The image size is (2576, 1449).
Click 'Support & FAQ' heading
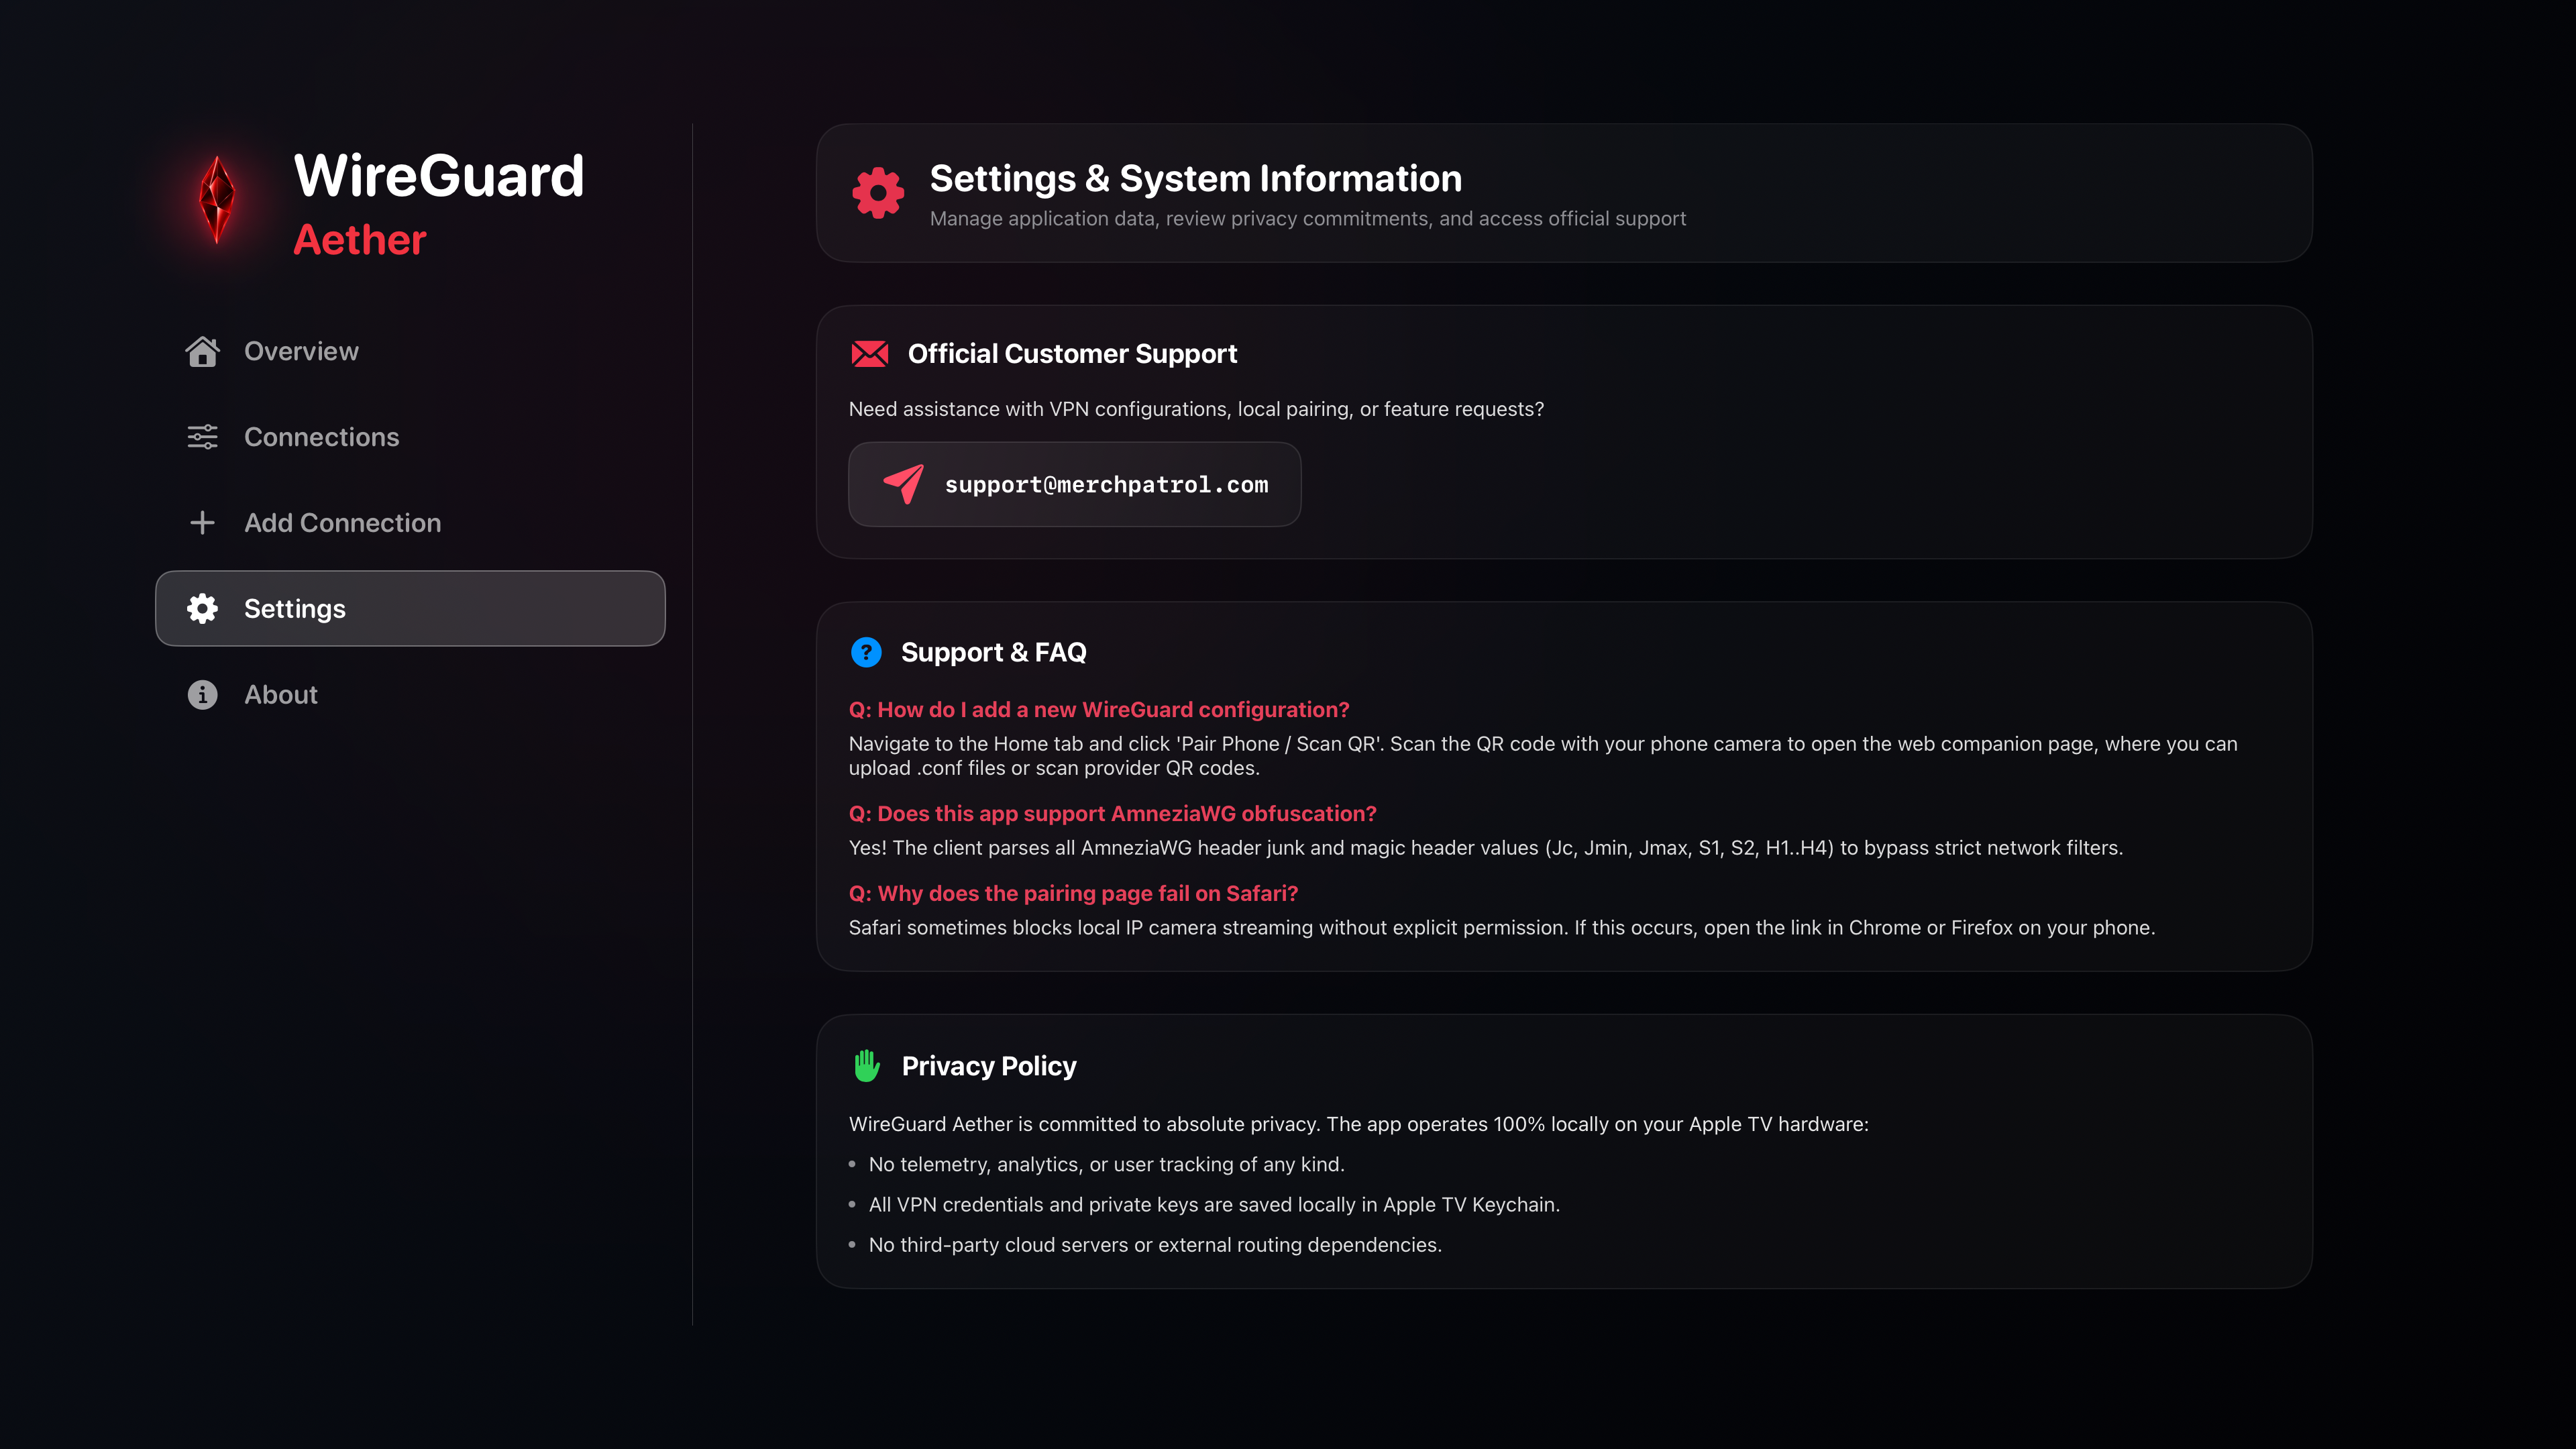coord(993,652)
